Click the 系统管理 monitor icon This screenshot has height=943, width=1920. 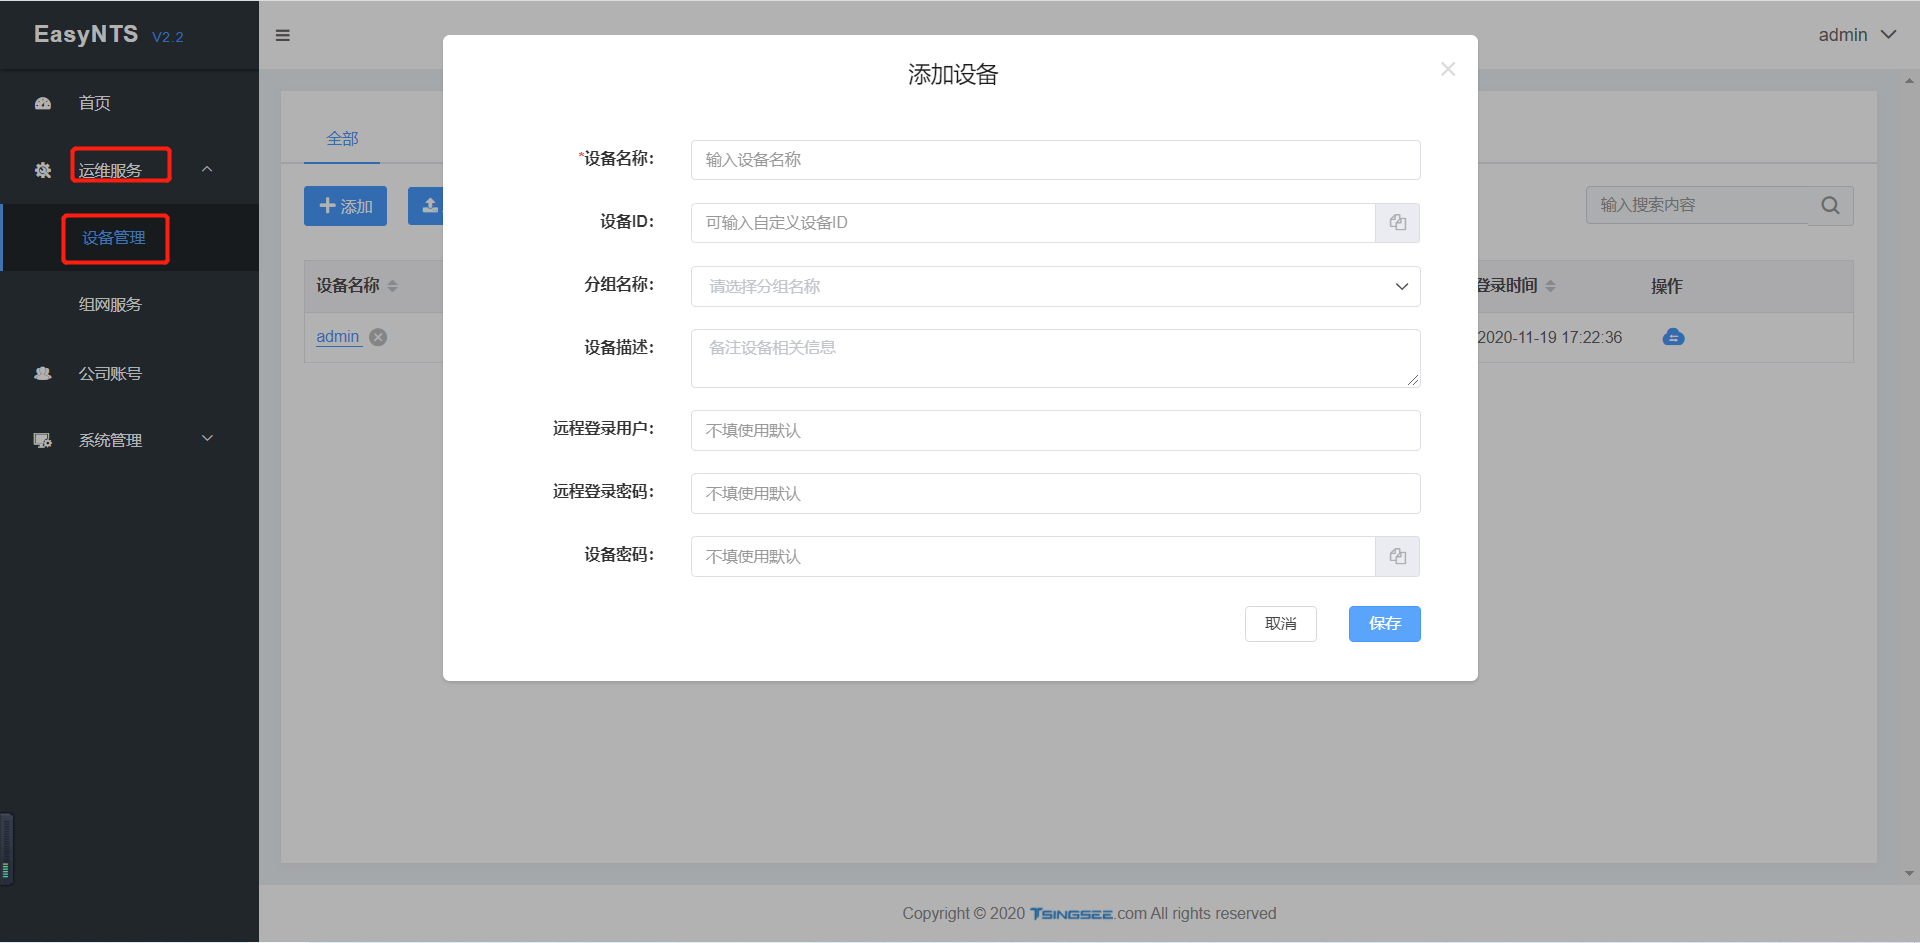pyautogui.click(x=43, y=440)
